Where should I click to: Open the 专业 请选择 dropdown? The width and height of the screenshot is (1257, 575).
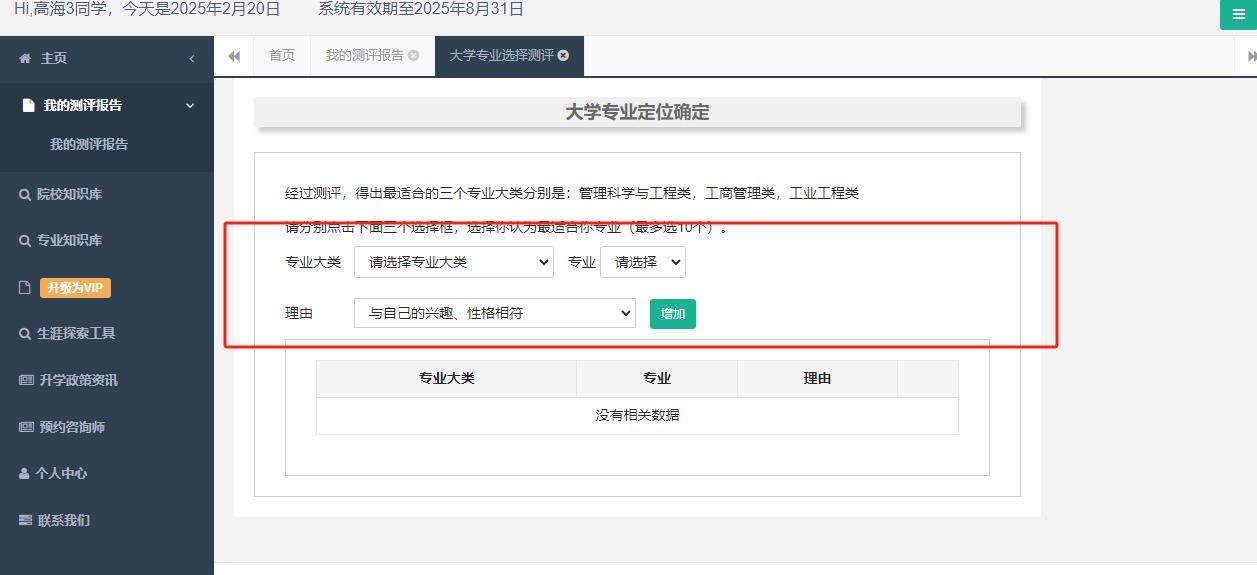tap(642, 262)
